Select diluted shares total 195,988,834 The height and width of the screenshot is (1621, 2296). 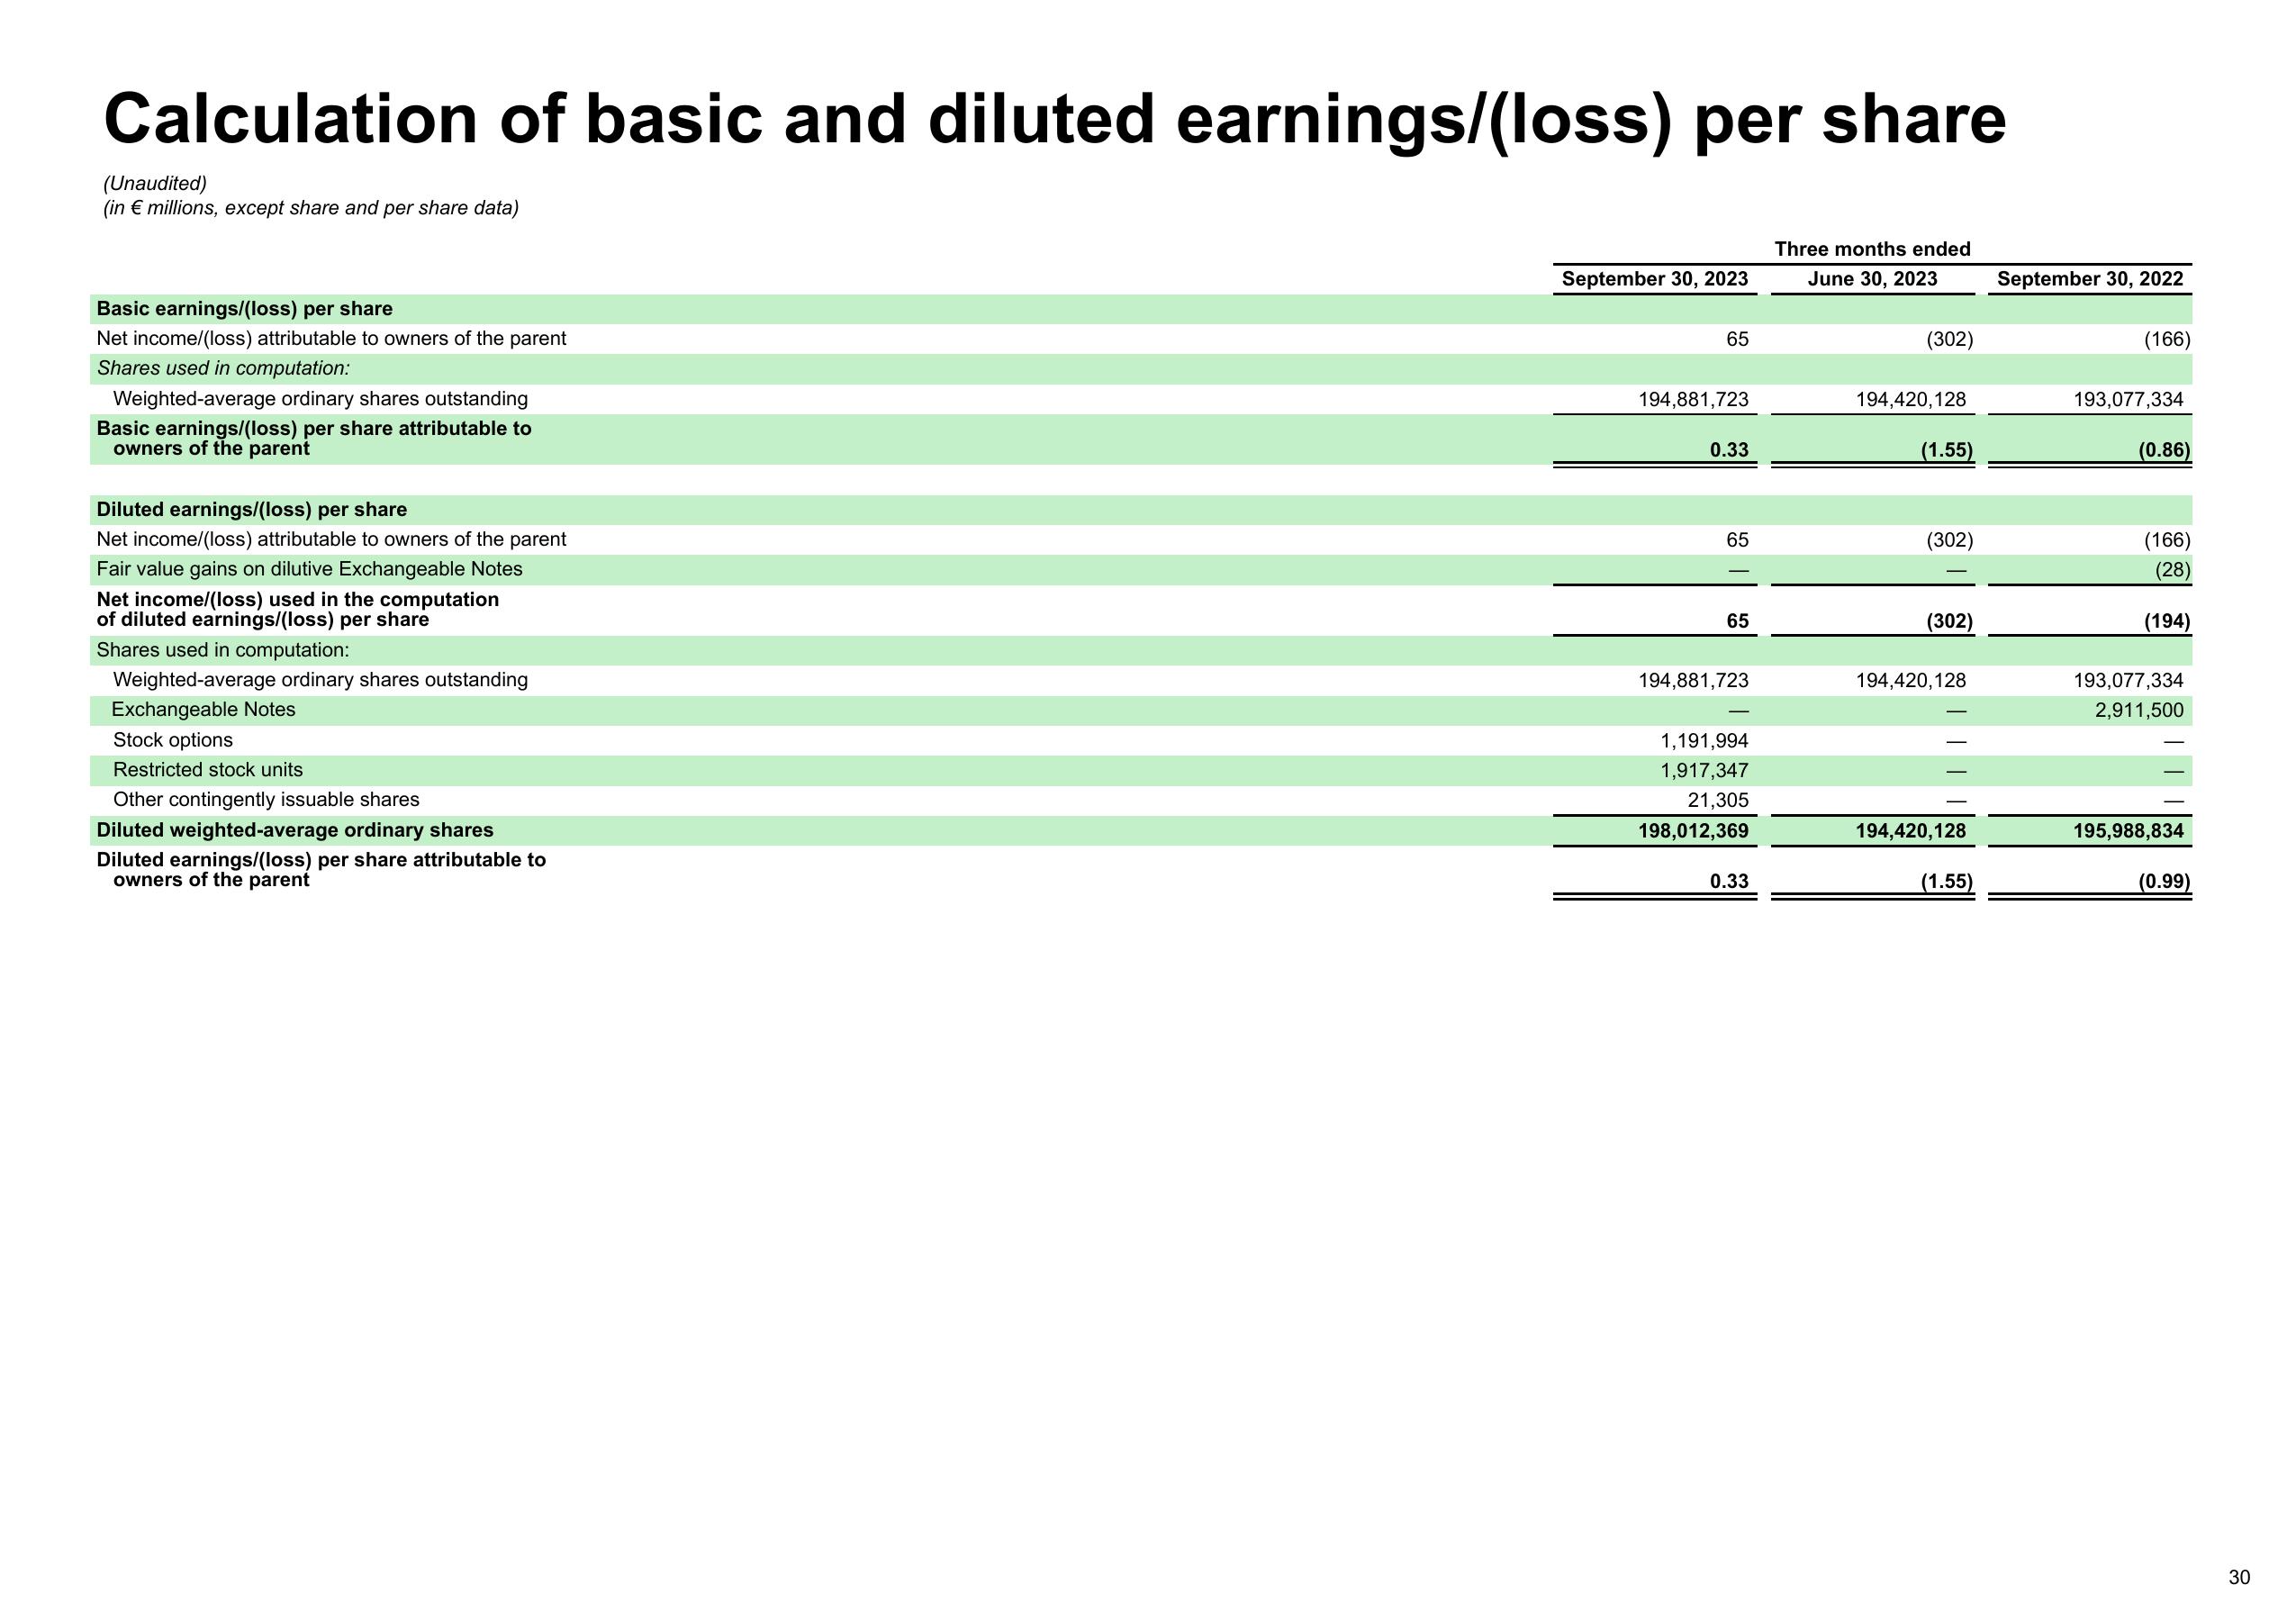tap(2128, 831)
